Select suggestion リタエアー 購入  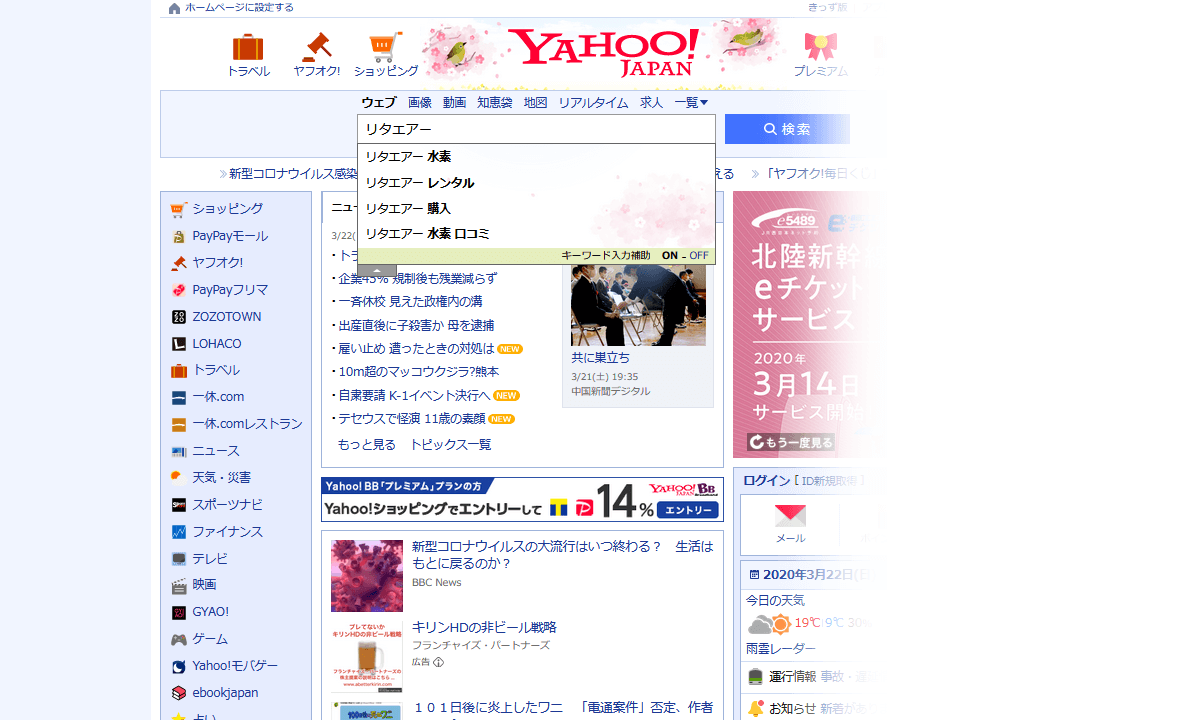coord(536,208)
